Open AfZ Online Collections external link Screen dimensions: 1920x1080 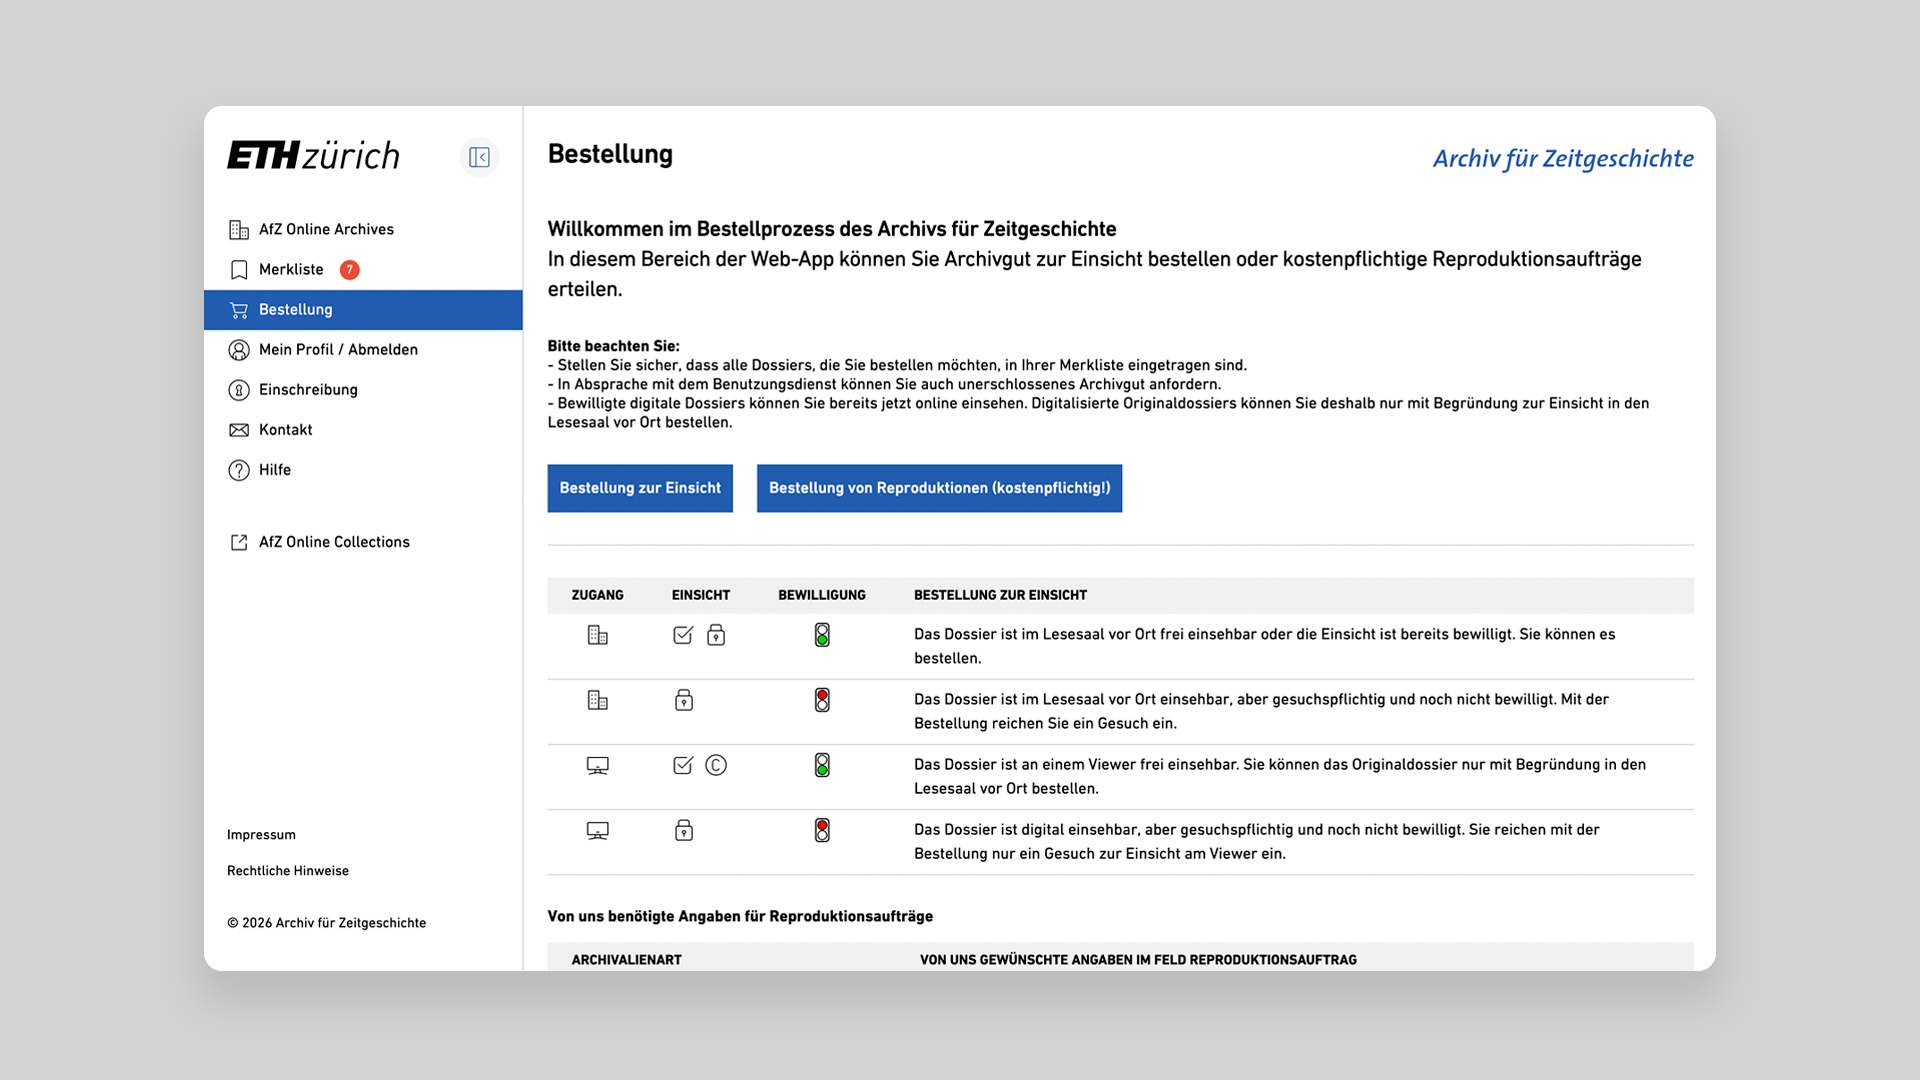click(x=334, y=542)
